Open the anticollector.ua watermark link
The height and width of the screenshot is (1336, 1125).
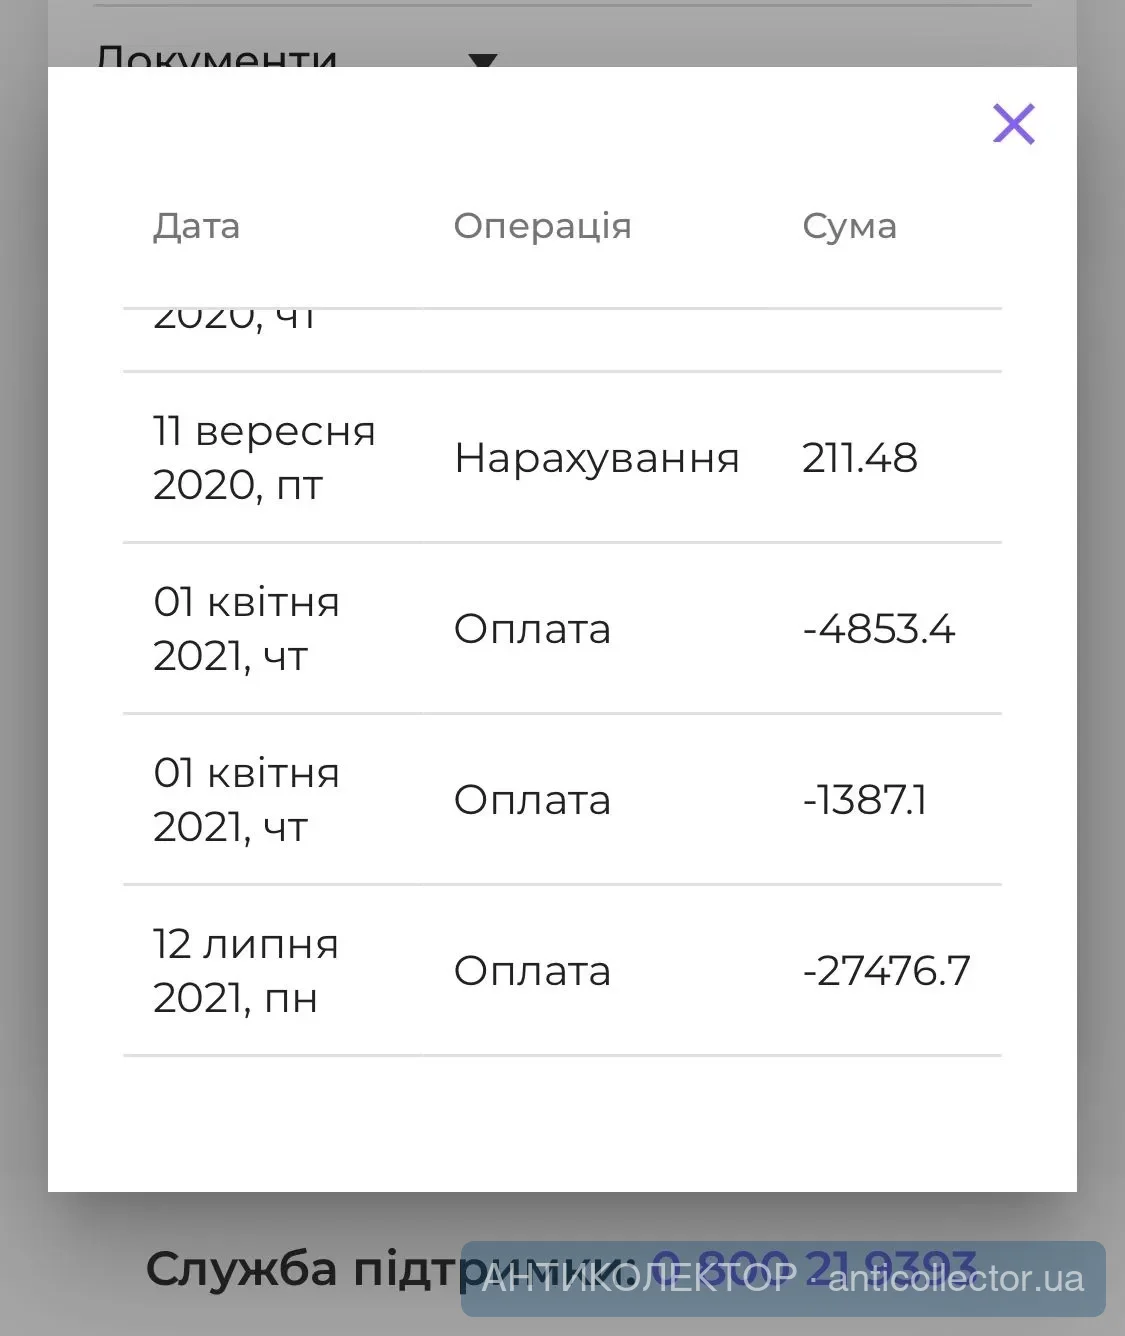955,1279
